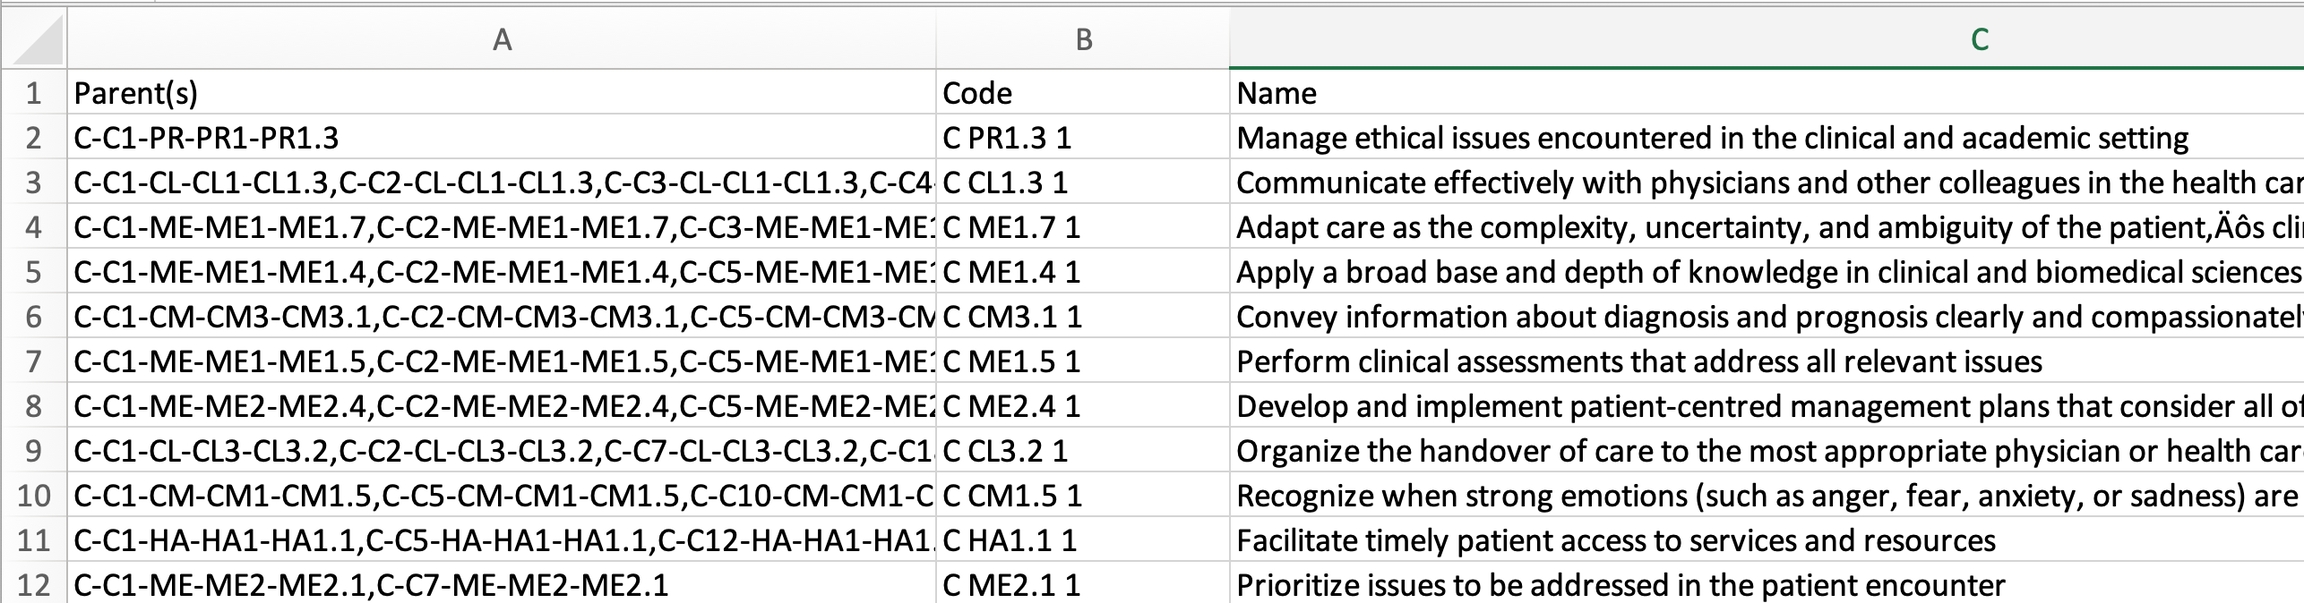
Task: Click 'Prioritize issues to be addressed' cell
Action: pyautogui.click(x=1766, y=585)
